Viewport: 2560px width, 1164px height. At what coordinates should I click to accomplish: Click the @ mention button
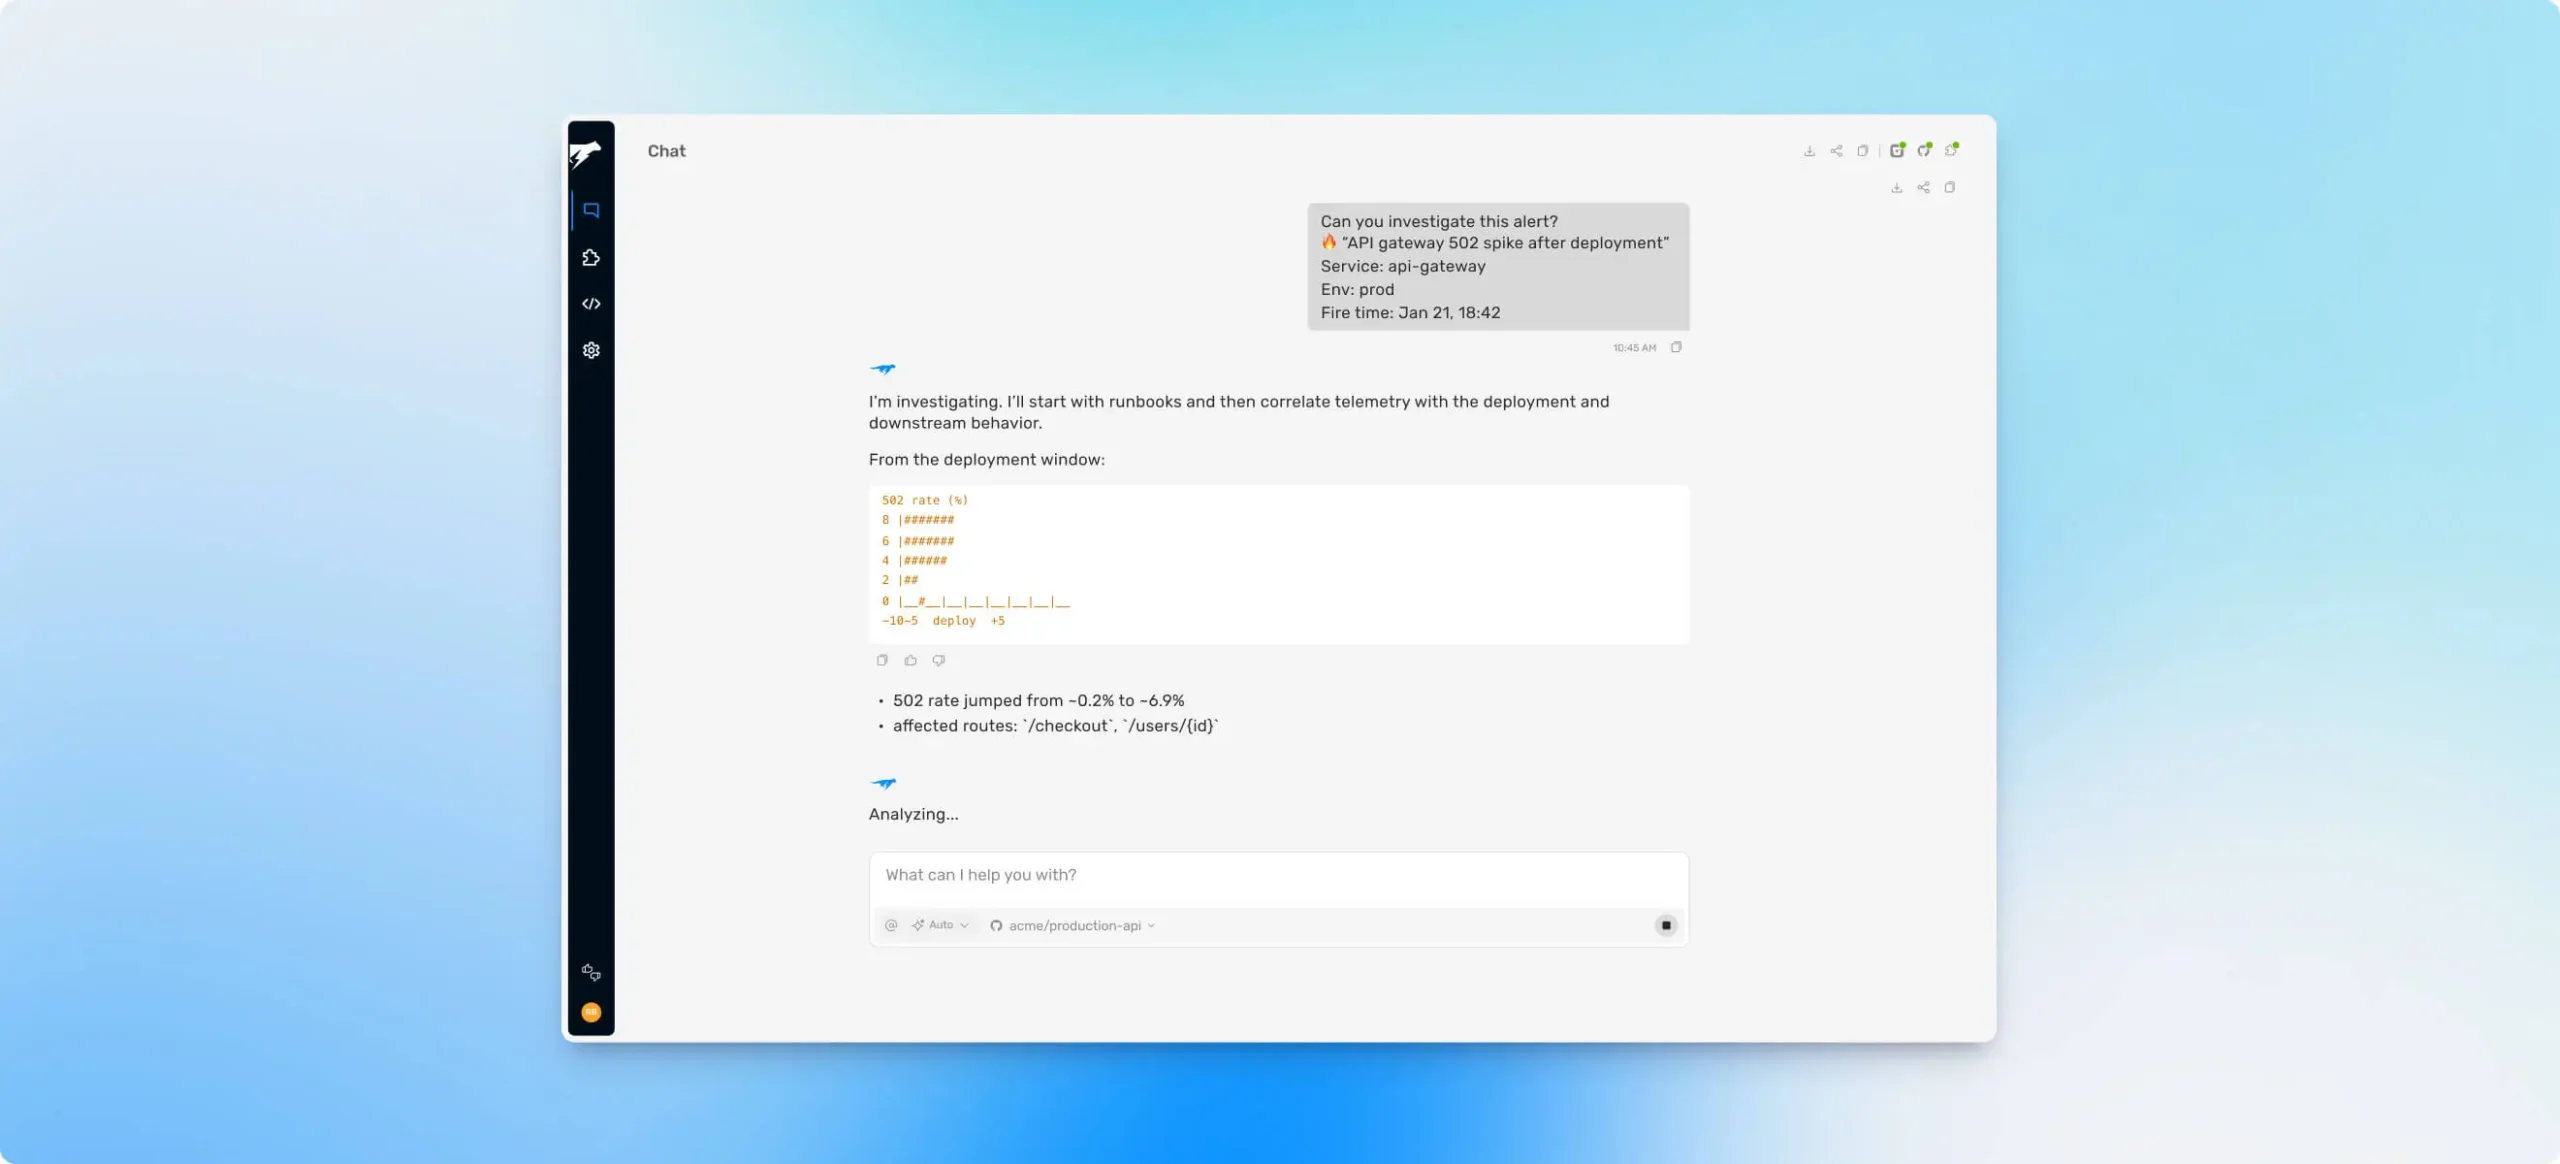click(x=891, y=925)
